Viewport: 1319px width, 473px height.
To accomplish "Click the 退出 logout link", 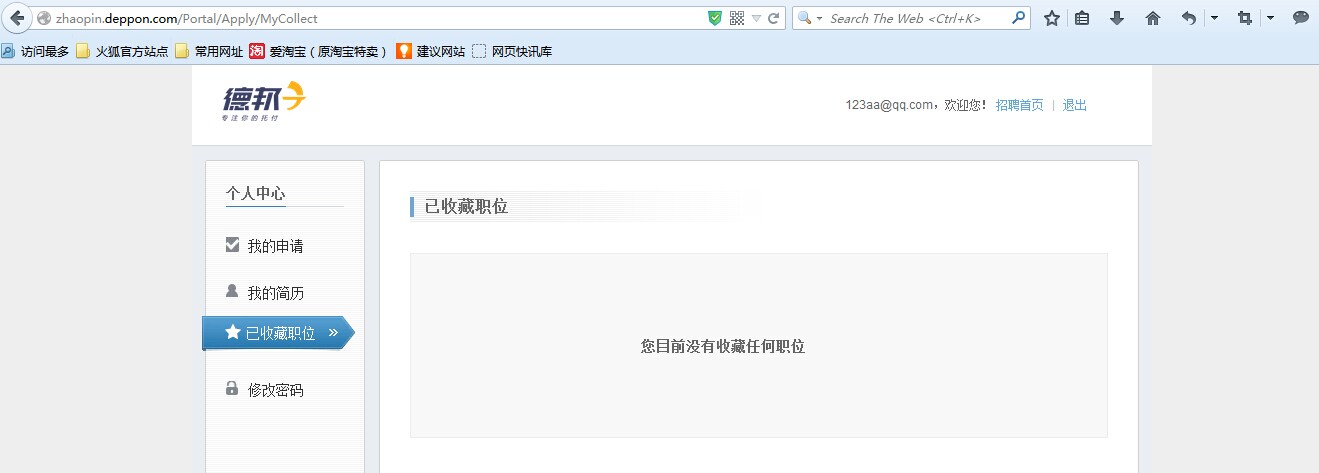I will (x=1074, y=105).
